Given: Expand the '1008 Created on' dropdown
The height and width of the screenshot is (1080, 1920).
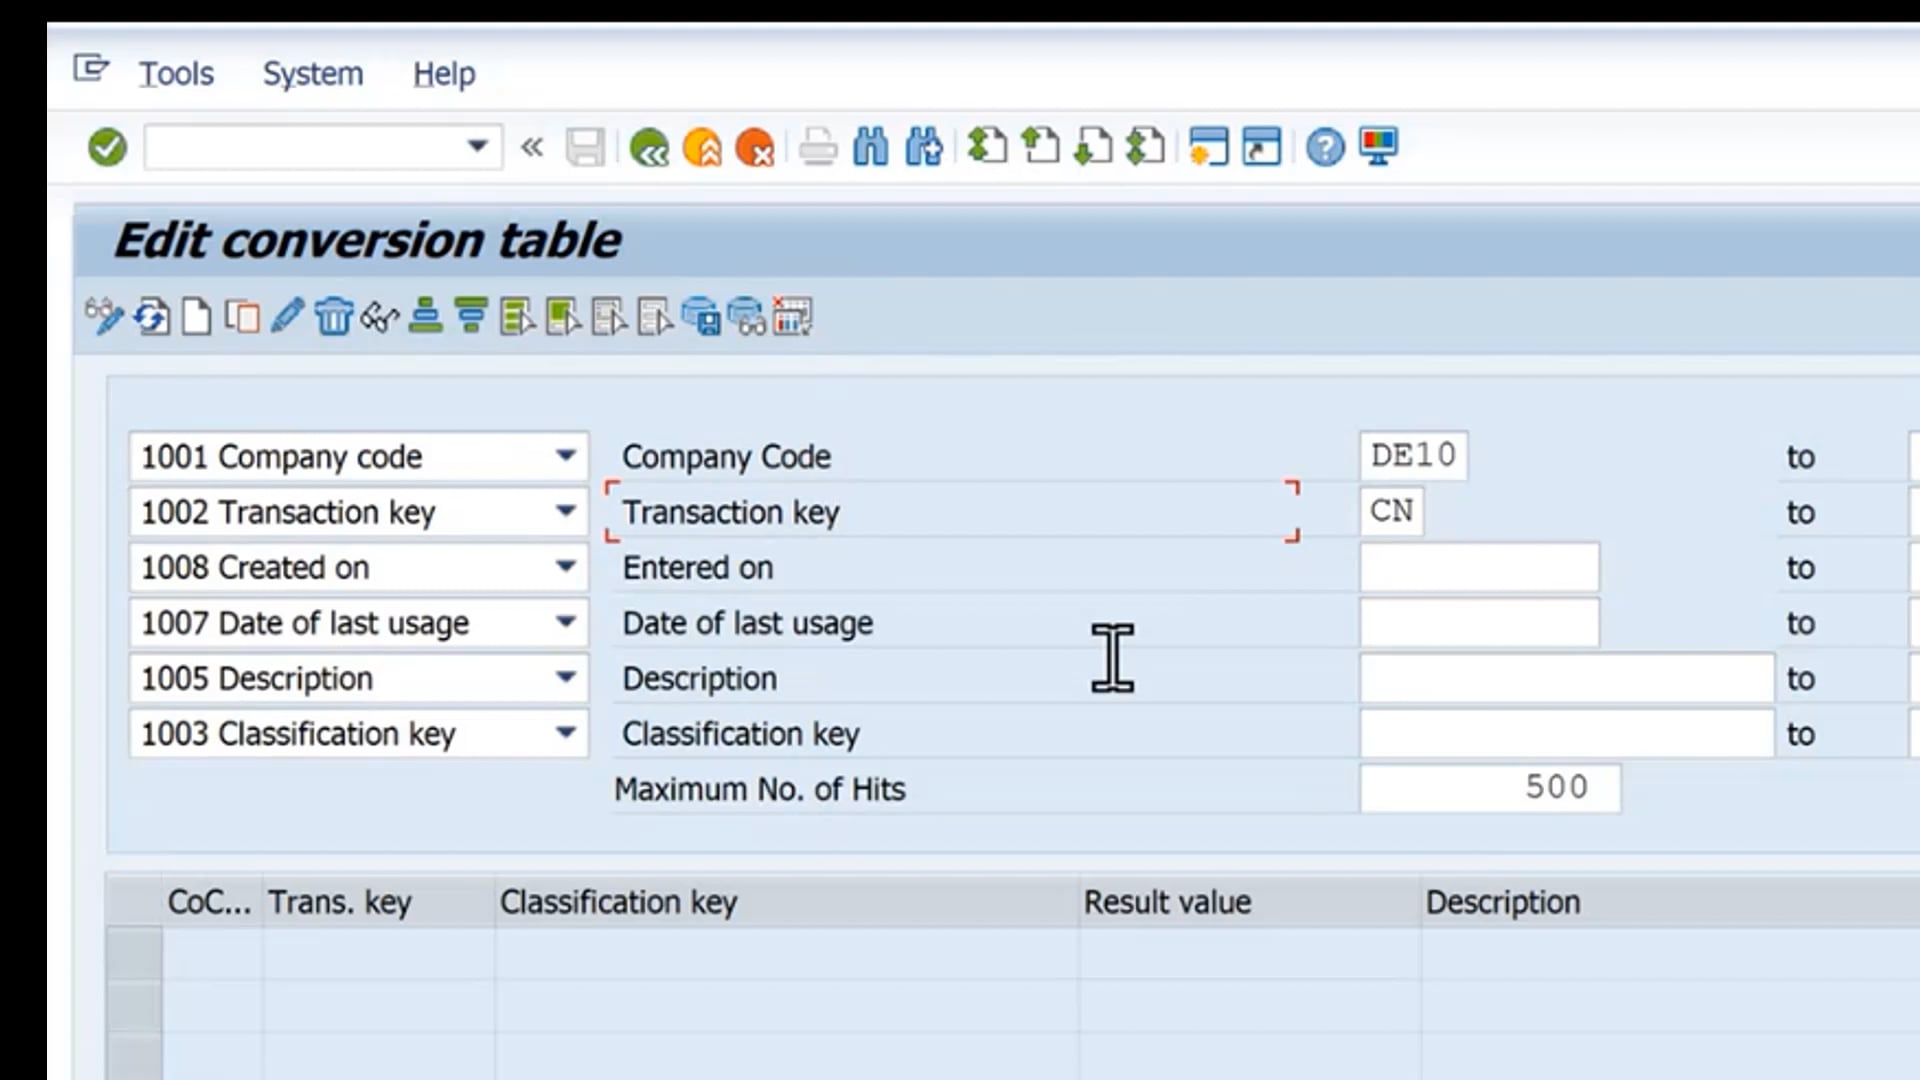Looking at the screenshot, I should click(566, 567).
